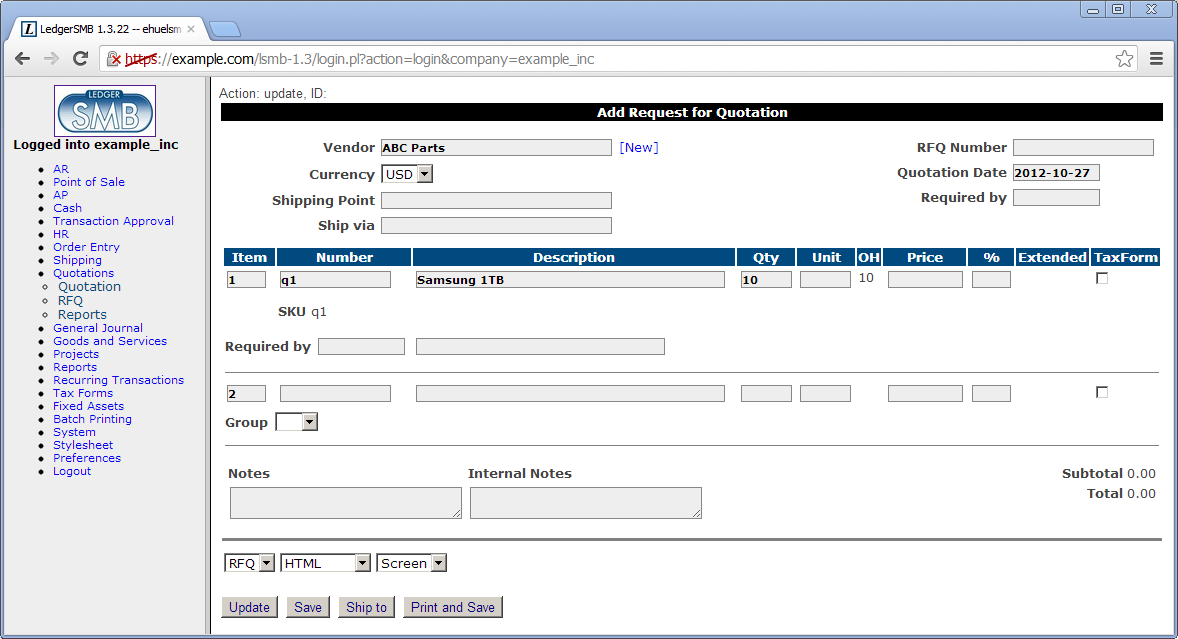Tick the TaxForm checkbox for item 2

(x=1101, y=392)
